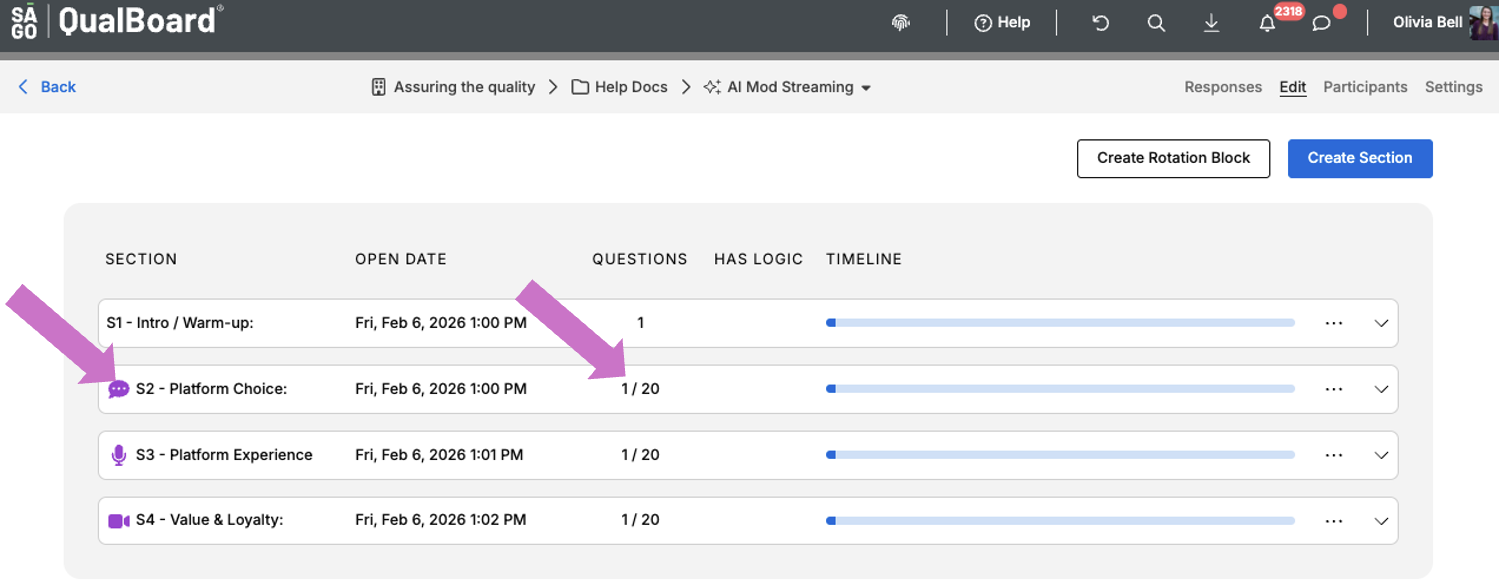Open the Responses tab
Screen dimensions: 1500x580
pos(1223,87)
